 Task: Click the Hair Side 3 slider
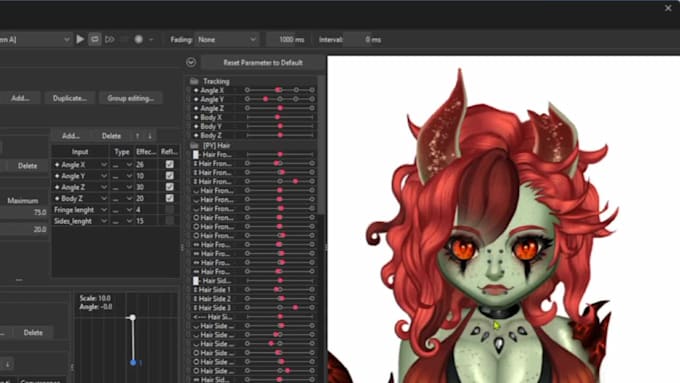coord(280,308)
